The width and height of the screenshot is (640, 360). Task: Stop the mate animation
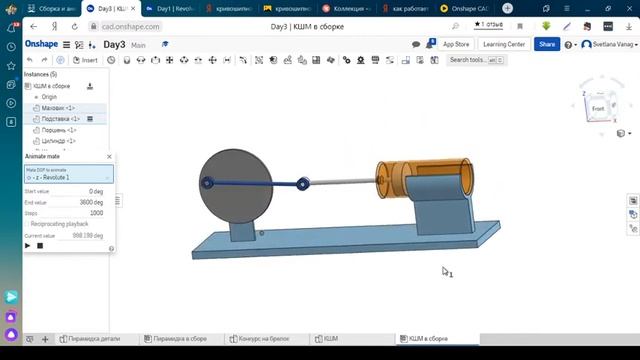point(40,246)
